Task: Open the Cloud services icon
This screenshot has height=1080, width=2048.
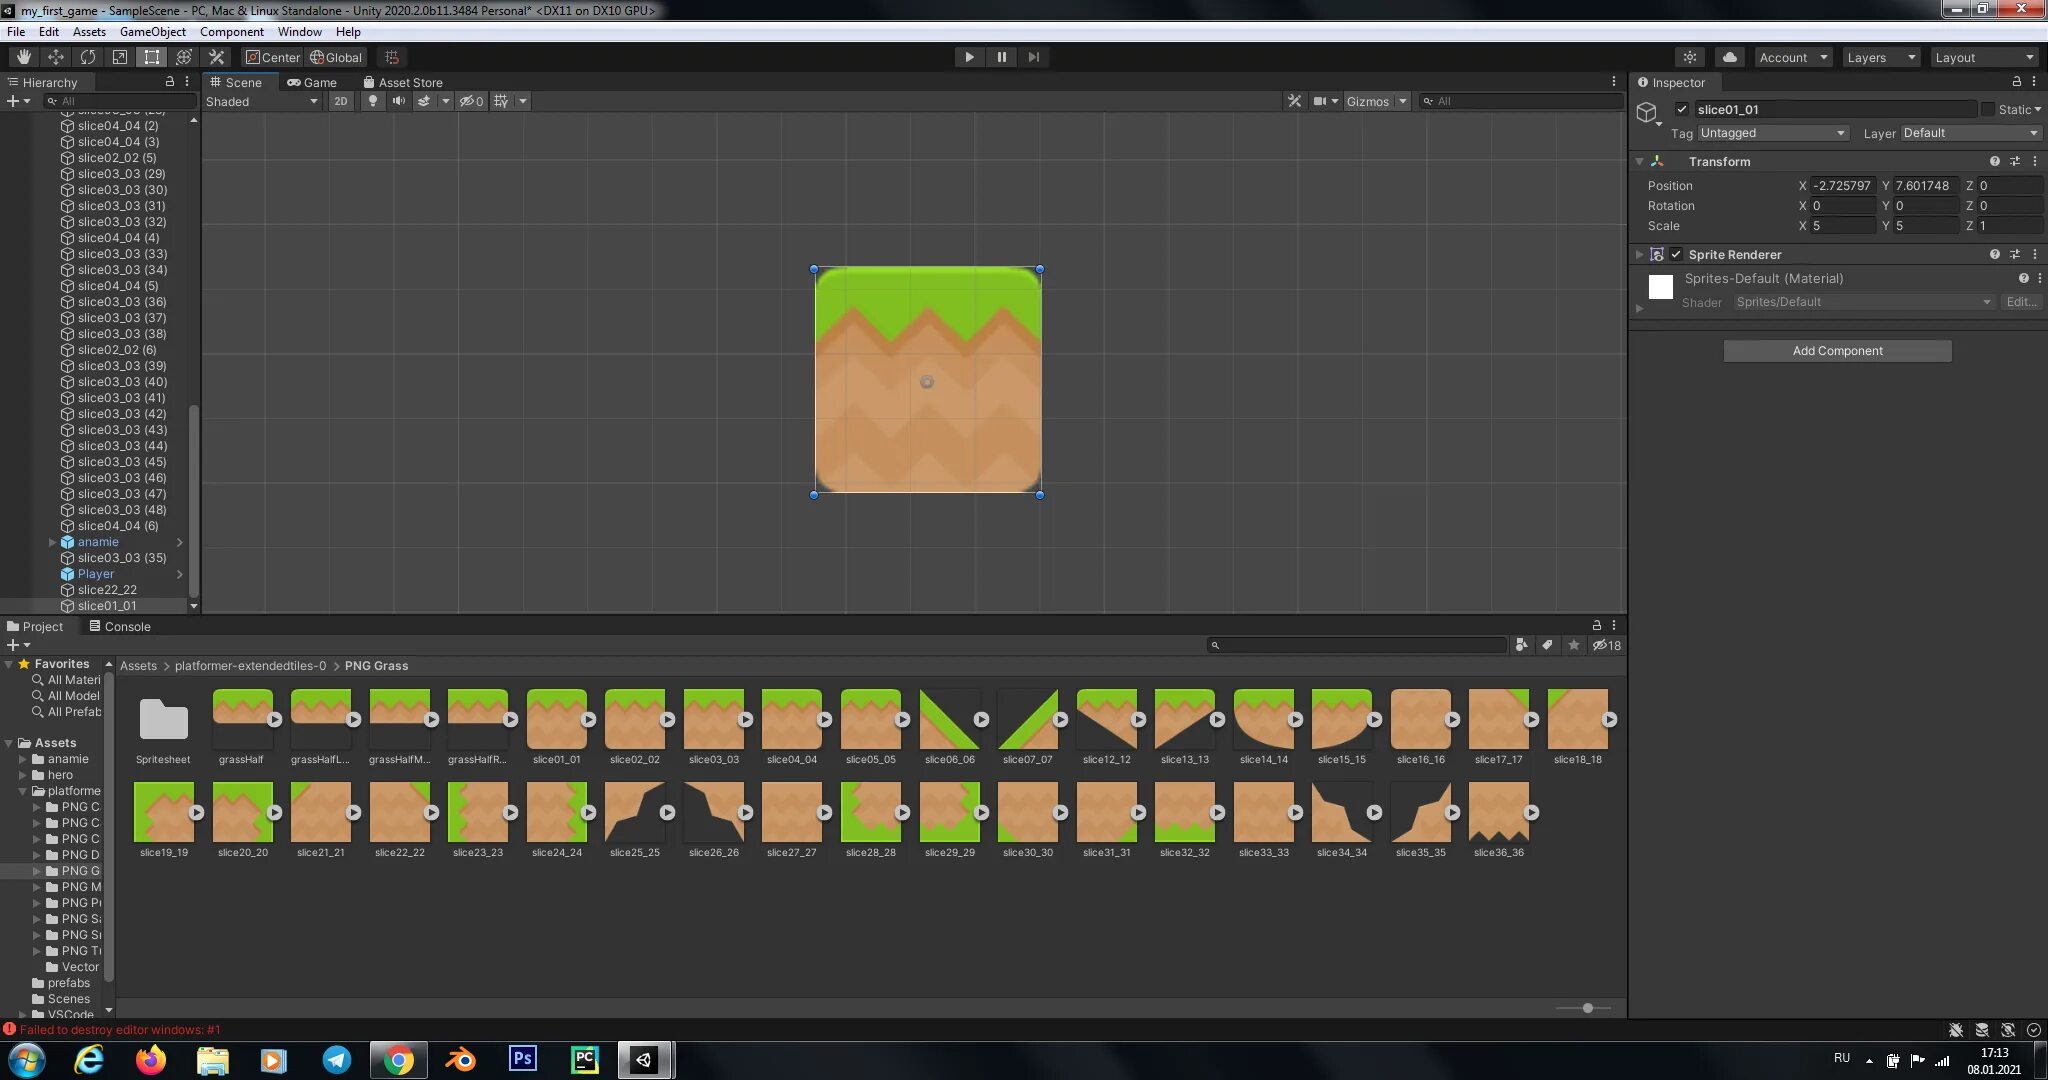Action: point(1729,57)
